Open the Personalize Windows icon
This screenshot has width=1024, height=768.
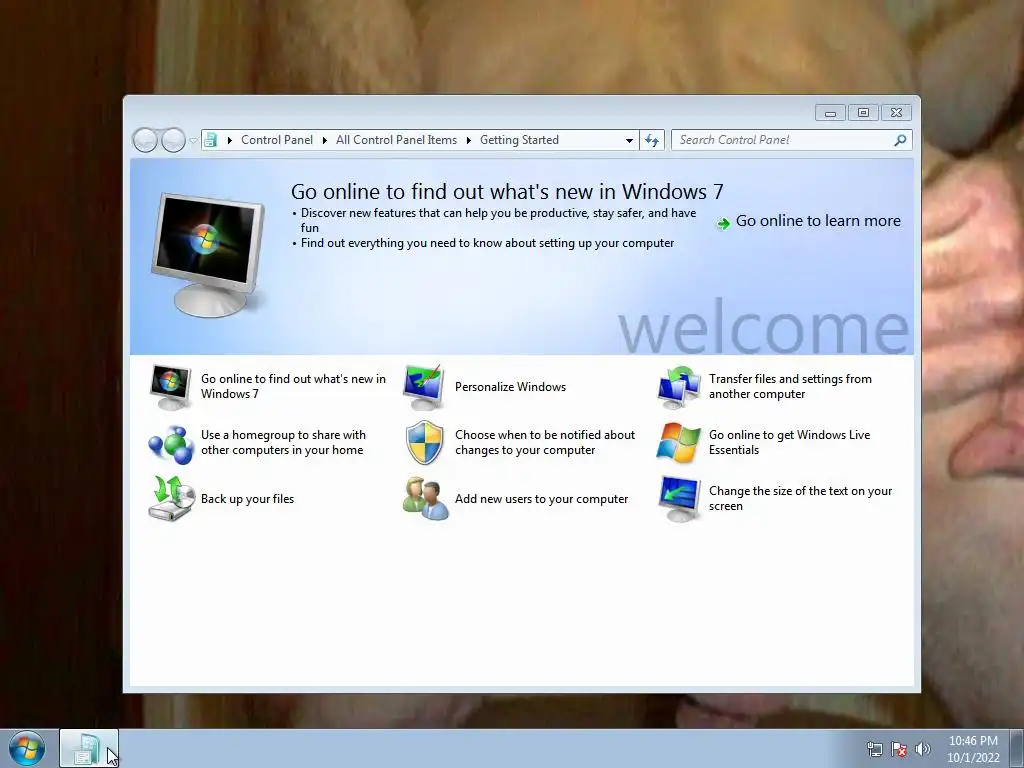click(x=424, y=387)
